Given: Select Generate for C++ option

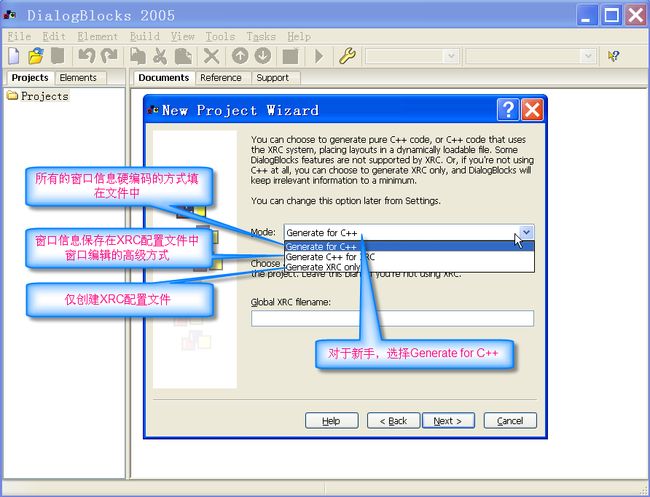Looking at the screenshot, I should [x=409, y=246].
